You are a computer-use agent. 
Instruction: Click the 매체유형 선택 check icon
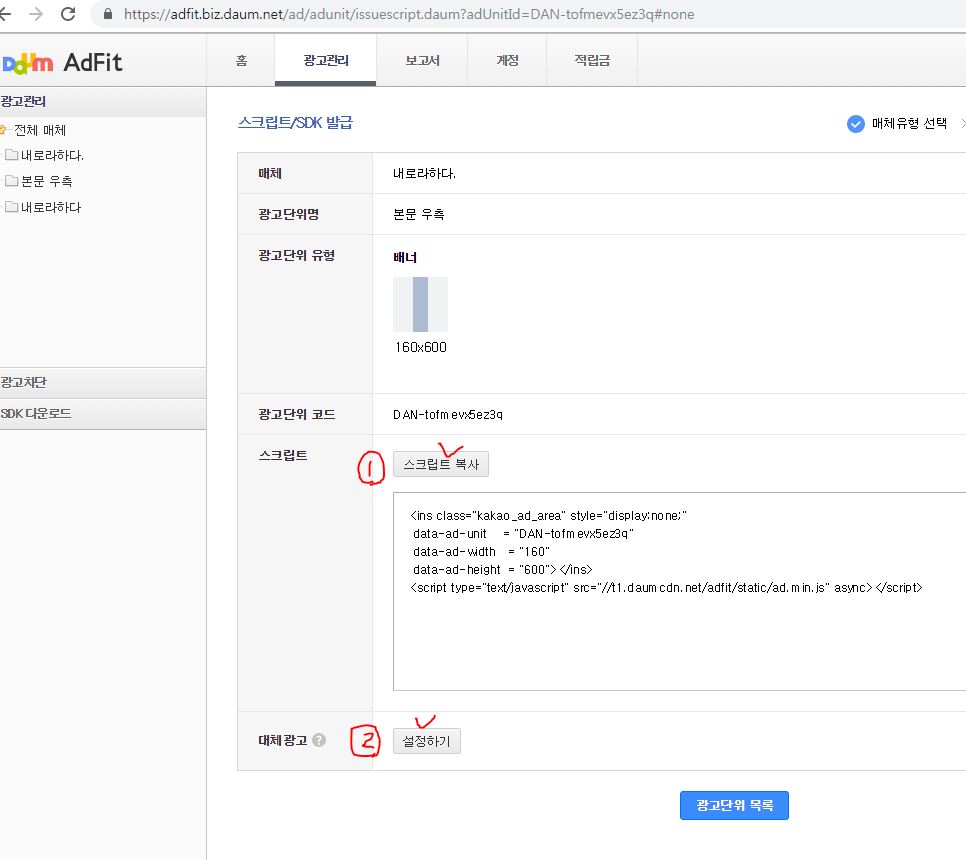[x=856, y=124]
